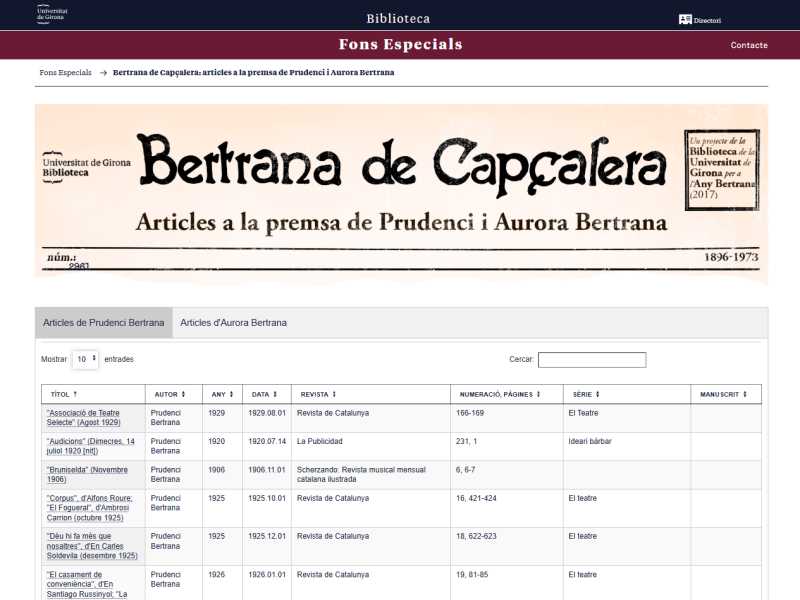Screen dimensions: 800x600
Task: Switch to Articles d'Aurora Bertrana tab
Action: [x=233, y=322]
